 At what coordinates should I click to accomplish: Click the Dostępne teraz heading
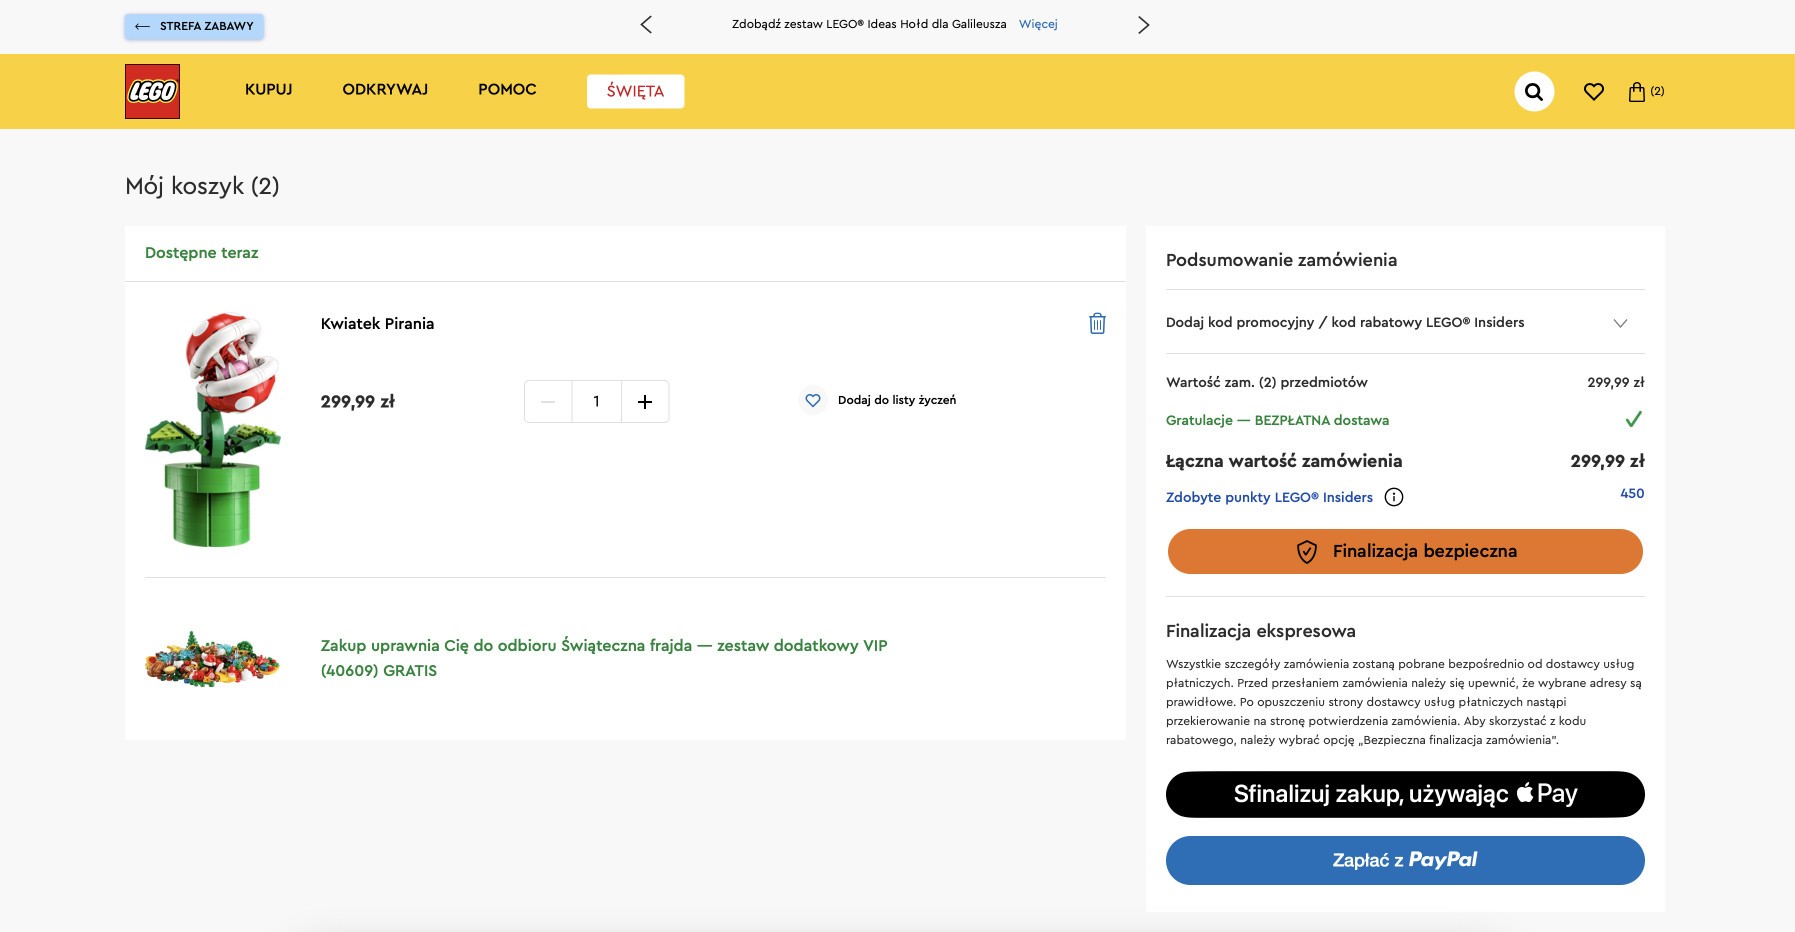click(x=202, y=253)
